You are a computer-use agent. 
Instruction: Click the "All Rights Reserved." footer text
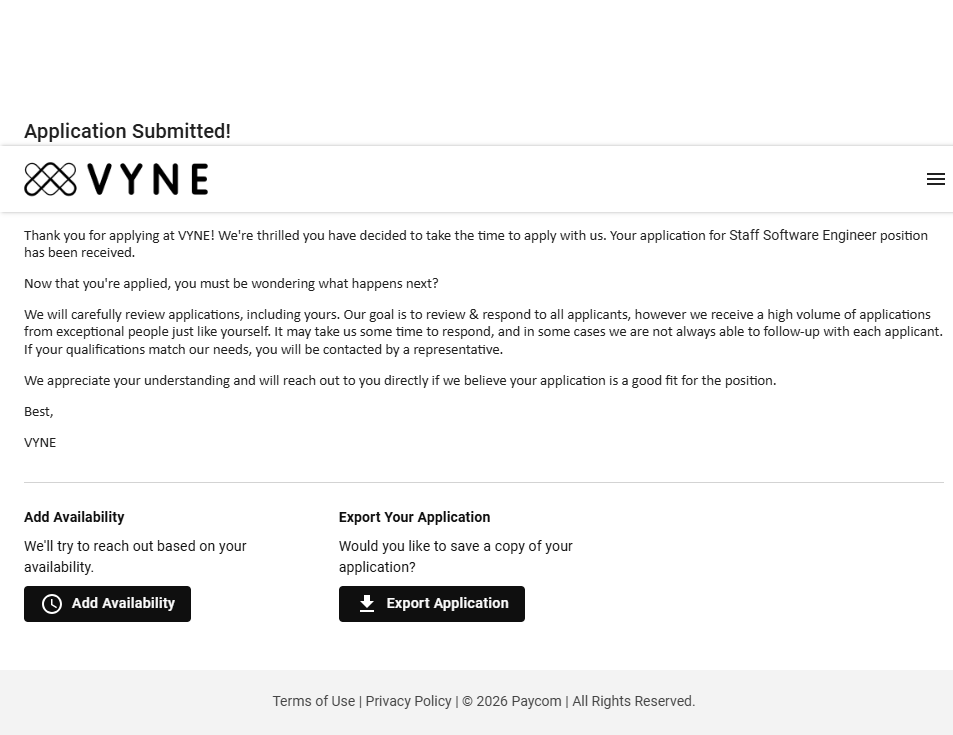[633, 701]
